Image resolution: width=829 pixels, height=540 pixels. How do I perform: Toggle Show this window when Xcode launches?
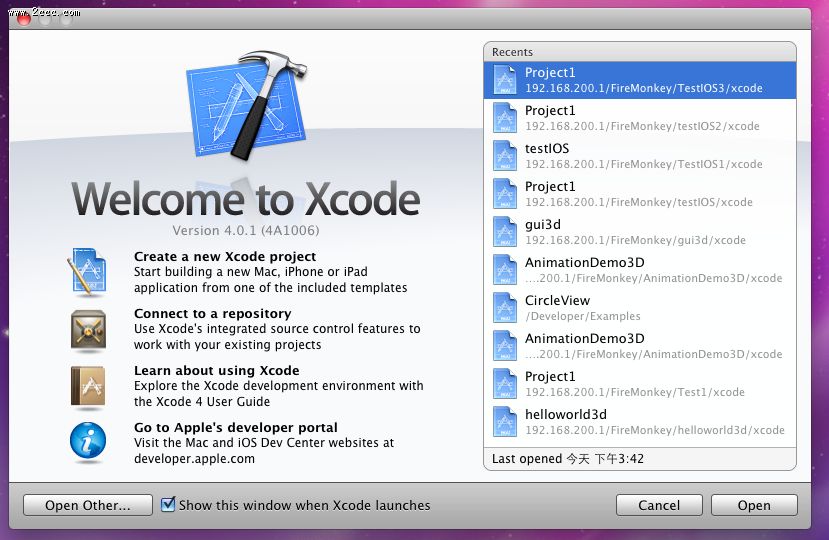coord(168,504)
